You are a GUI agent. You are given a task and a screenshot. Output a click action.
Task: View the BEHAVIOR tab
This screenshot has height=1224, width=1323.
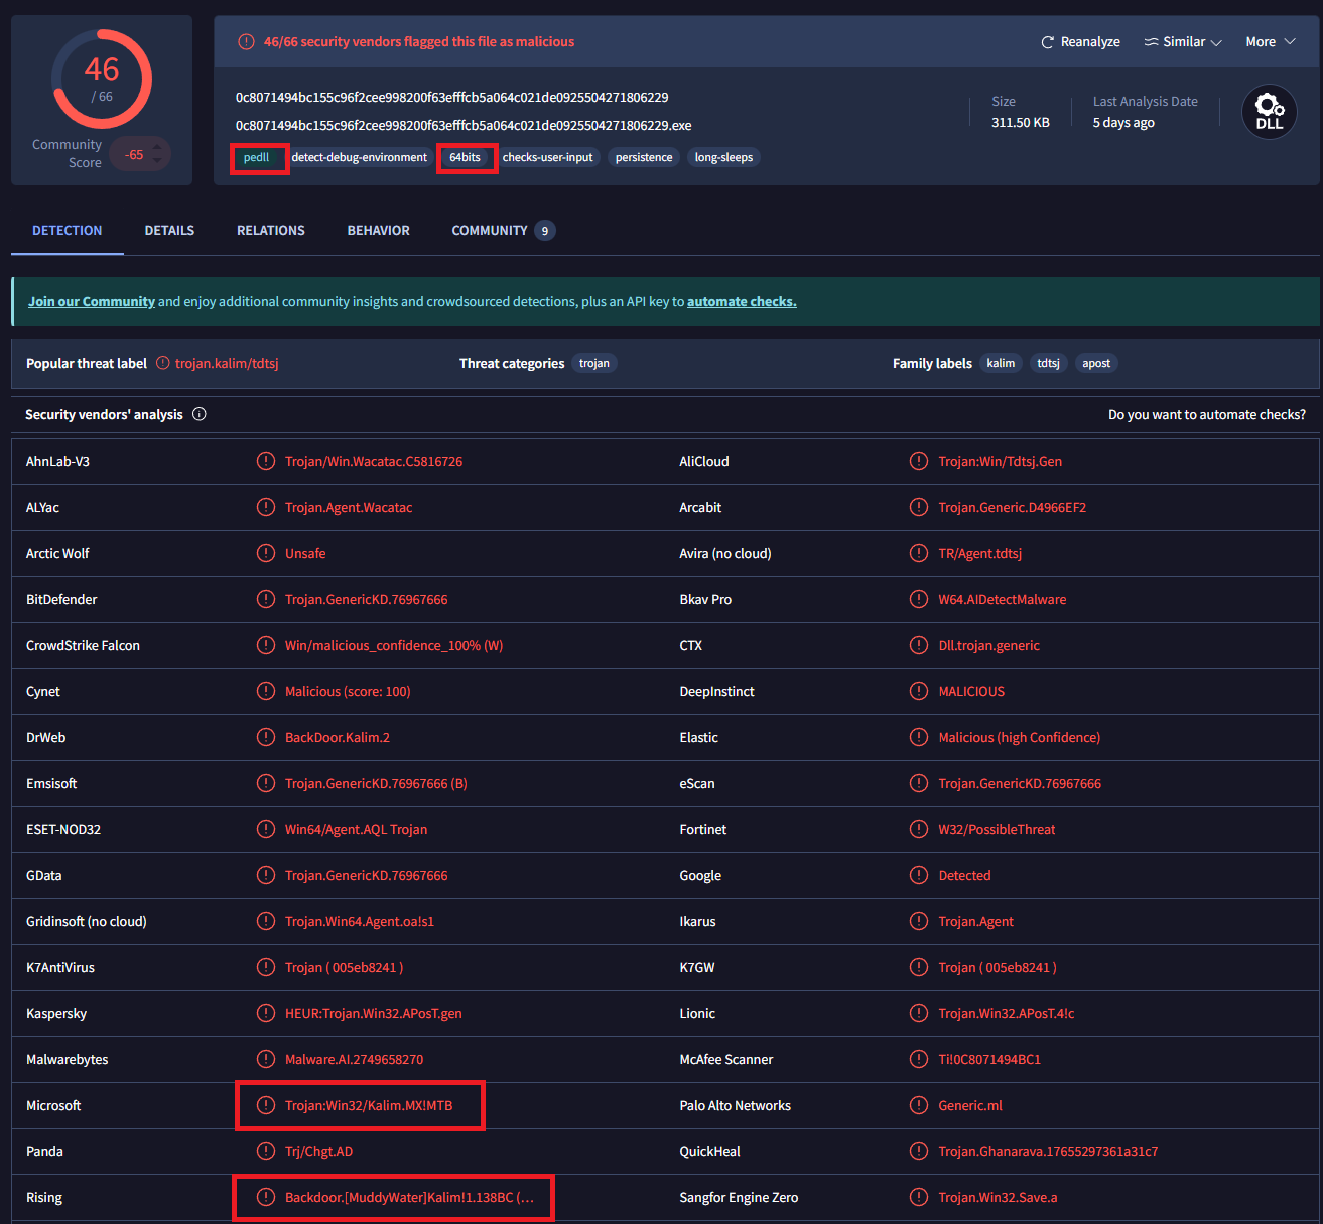coord(378,231)
